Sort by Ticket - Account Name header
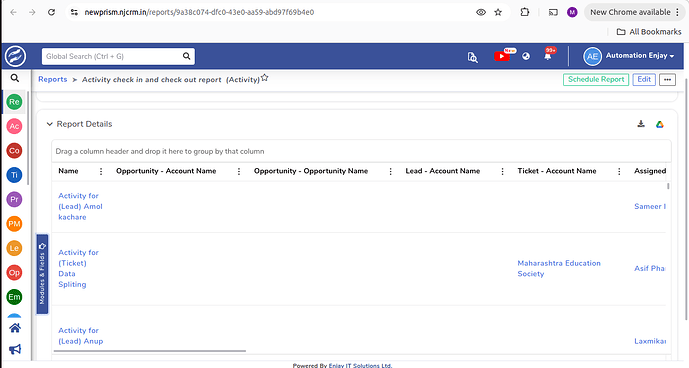Screen dimensions: 689x368 (557, 171)
